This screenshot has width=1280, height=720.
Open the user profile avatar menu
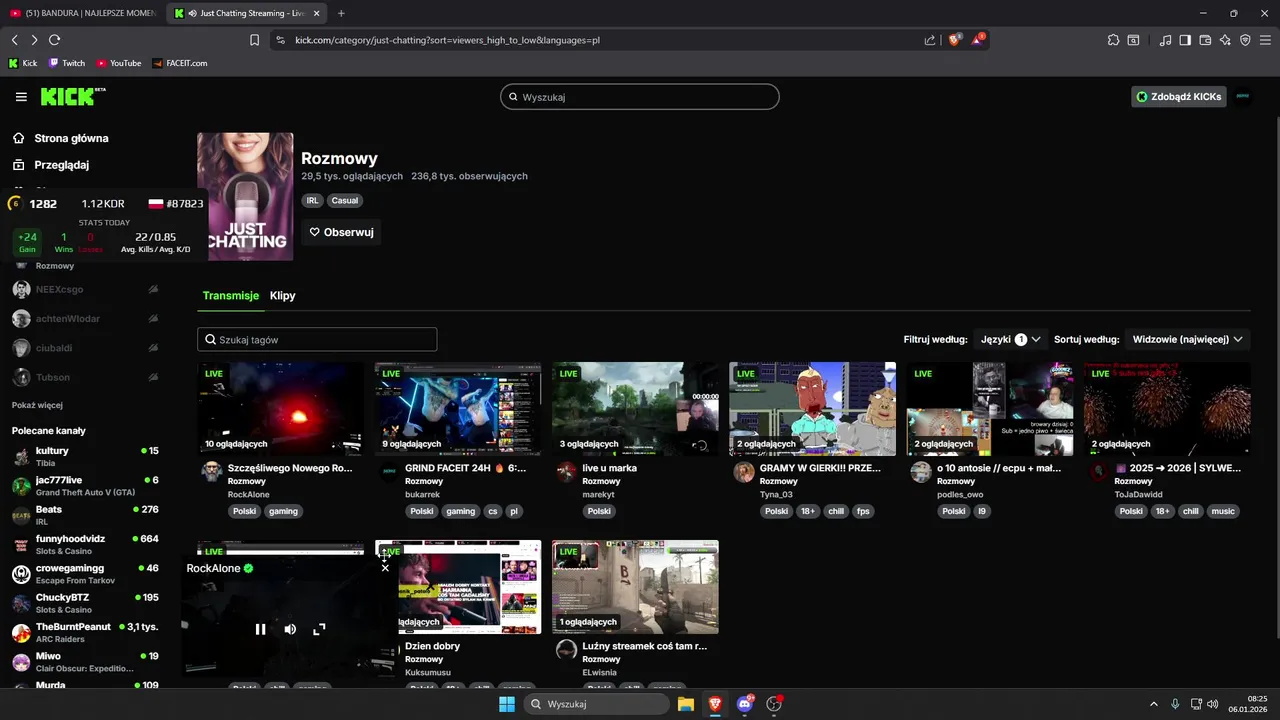tap(1243, 97)
